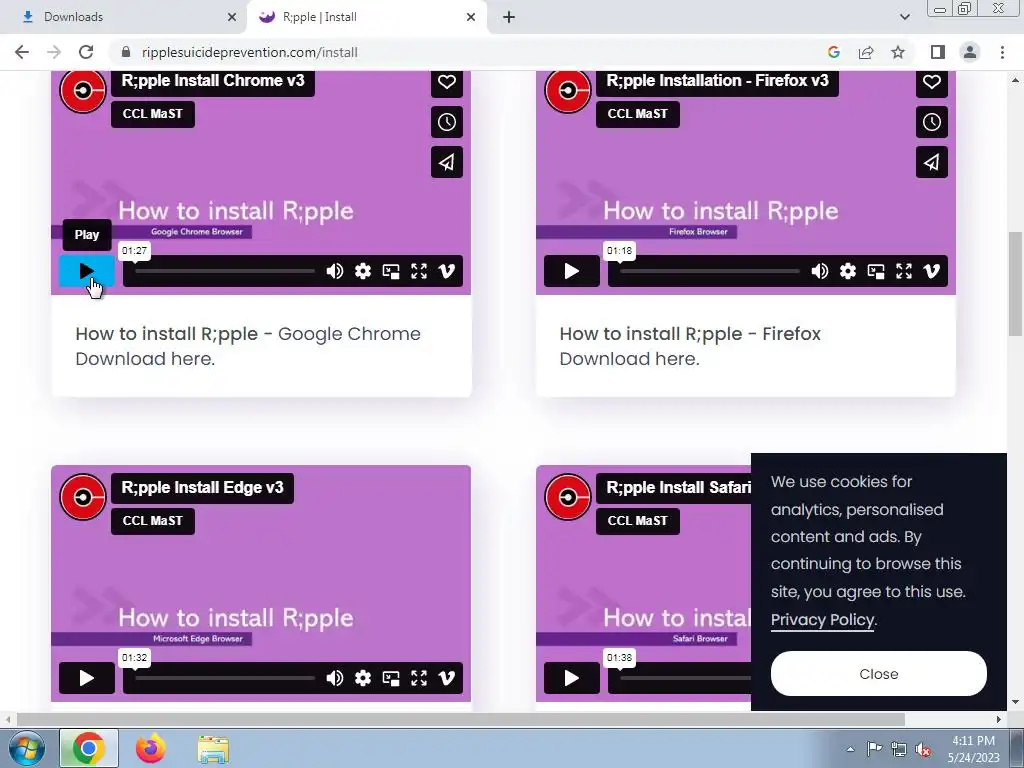Toggle the Chrome side panel
The image size is (1024, 768).
point(938,52)
